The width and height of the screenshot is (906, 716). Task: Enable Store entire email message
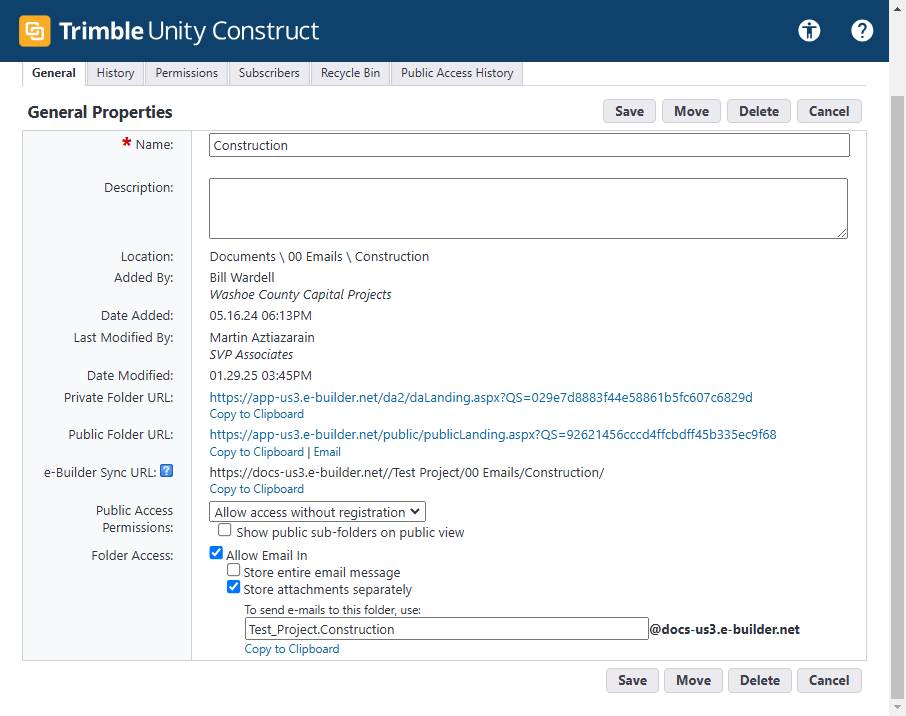233,570
